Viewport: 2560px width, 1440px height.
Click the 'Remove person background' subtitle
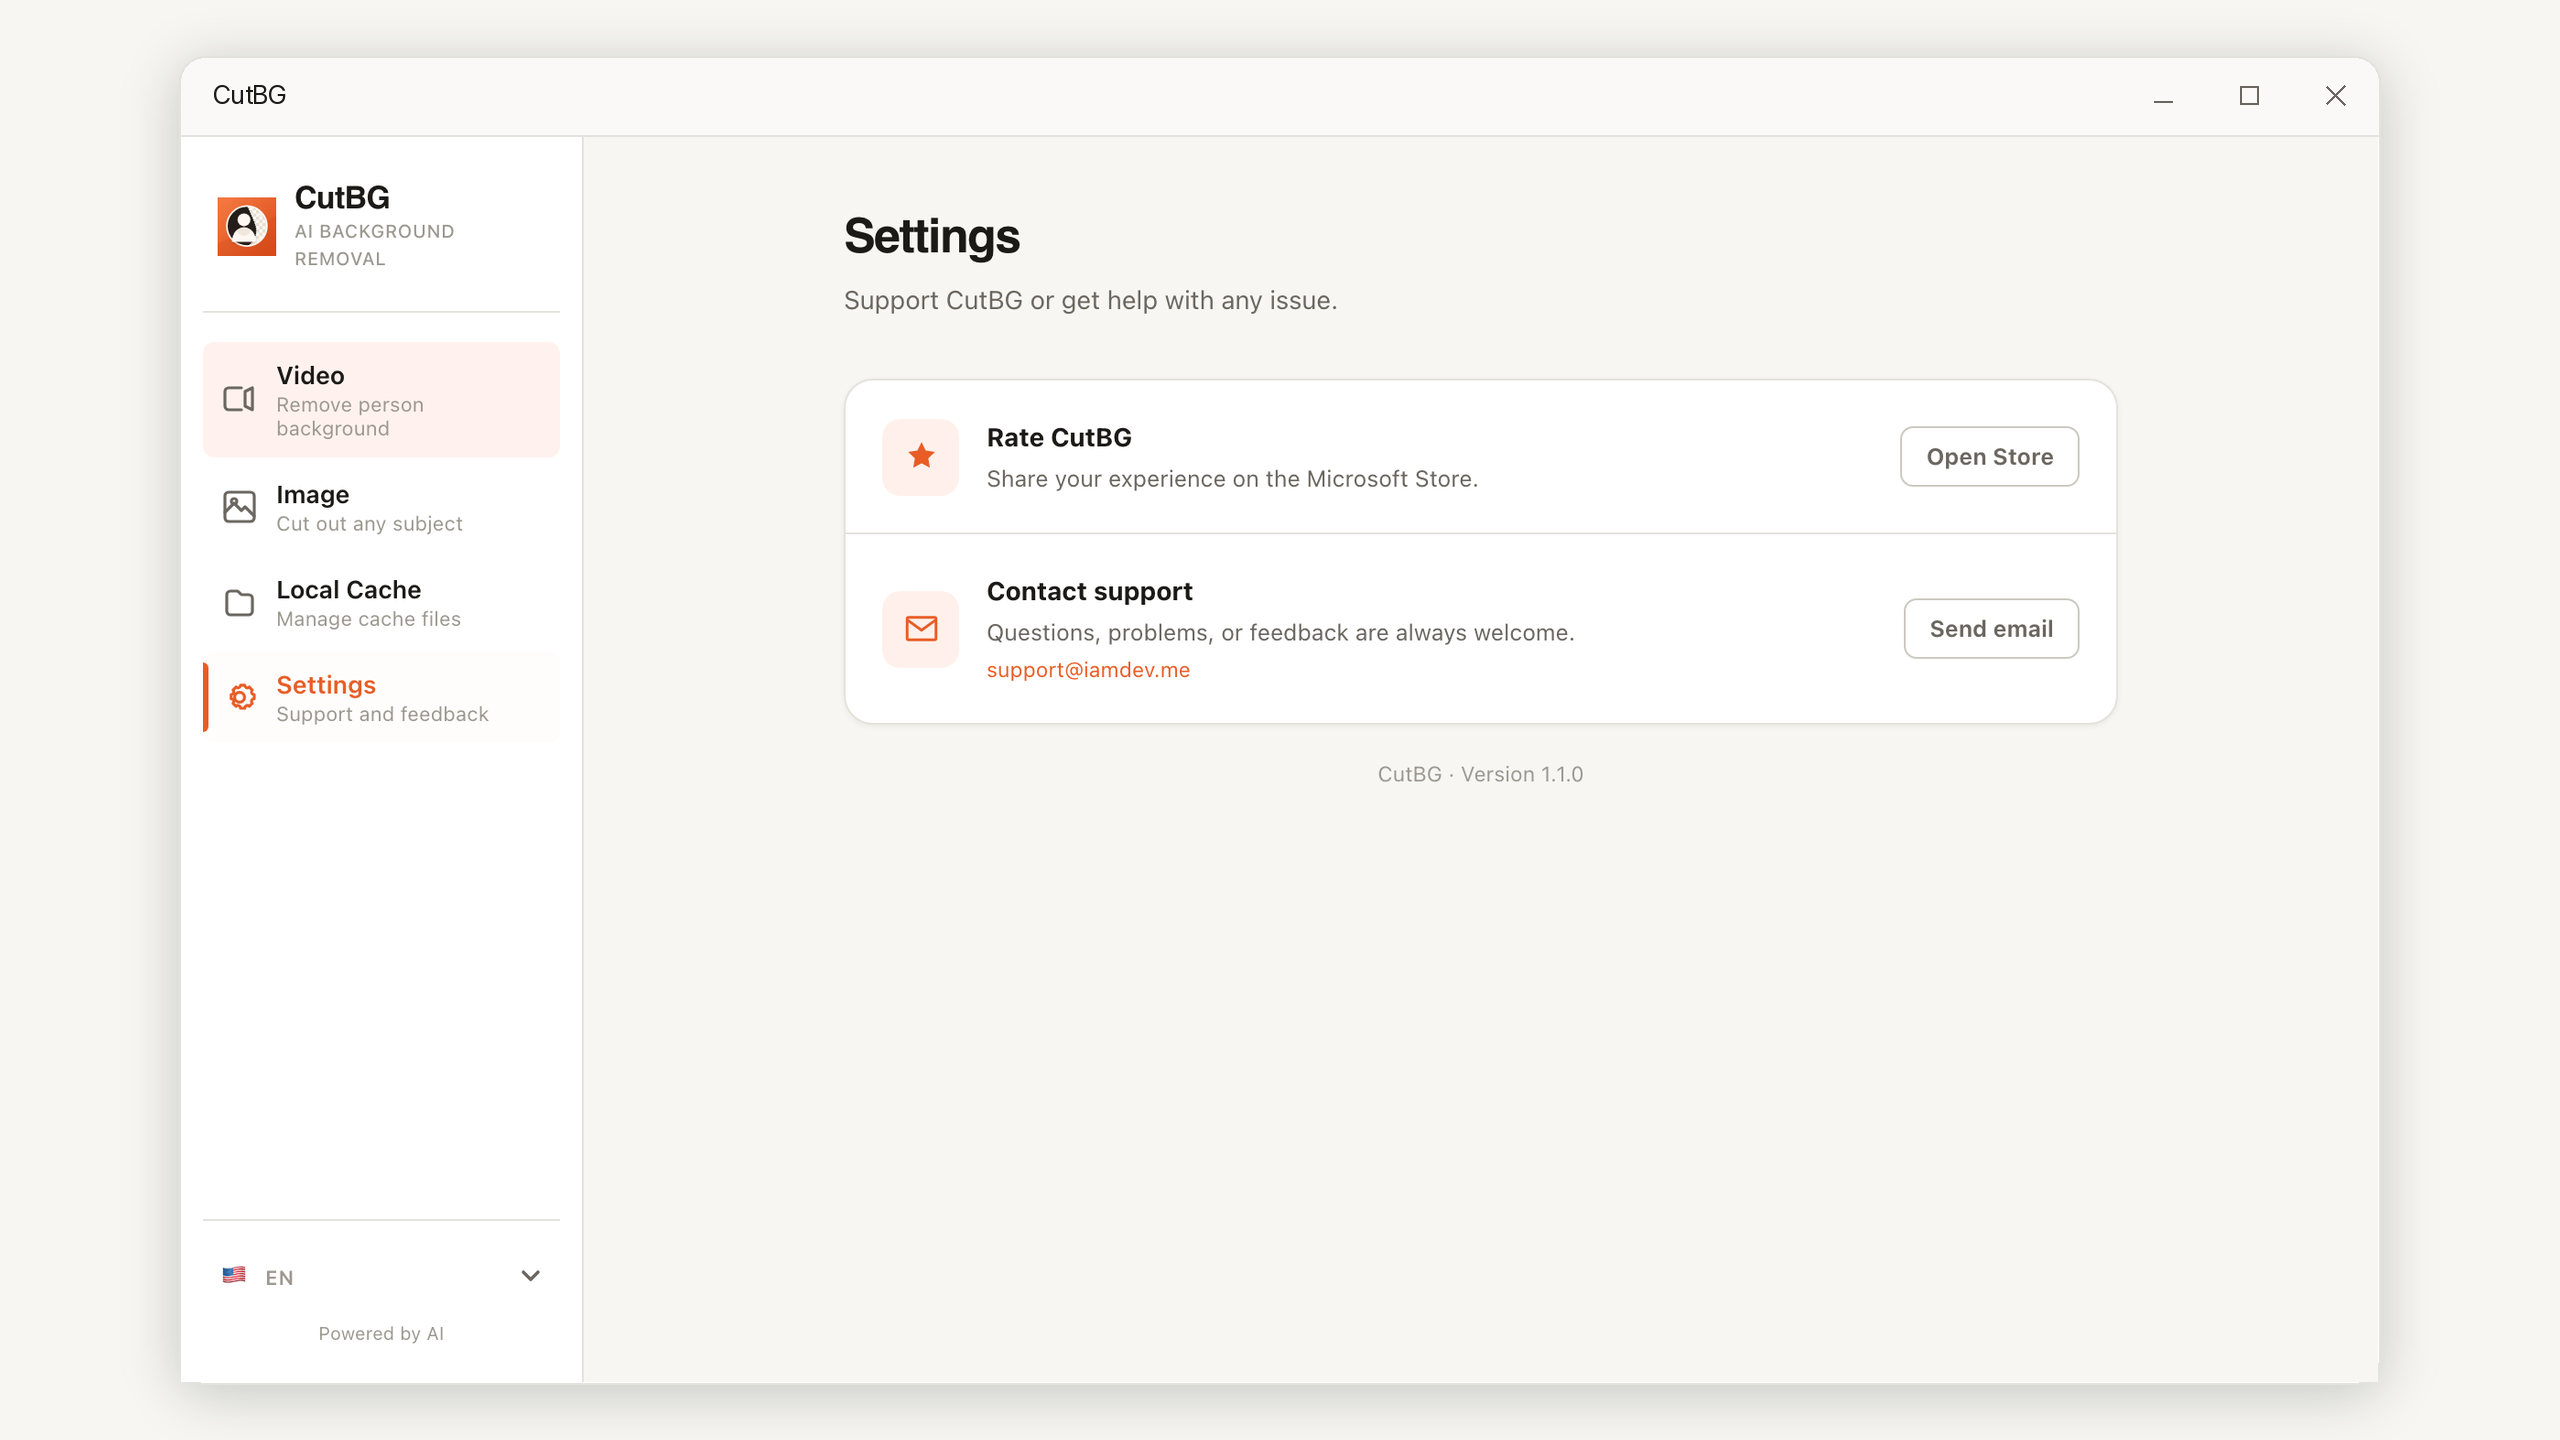[350, 417]
